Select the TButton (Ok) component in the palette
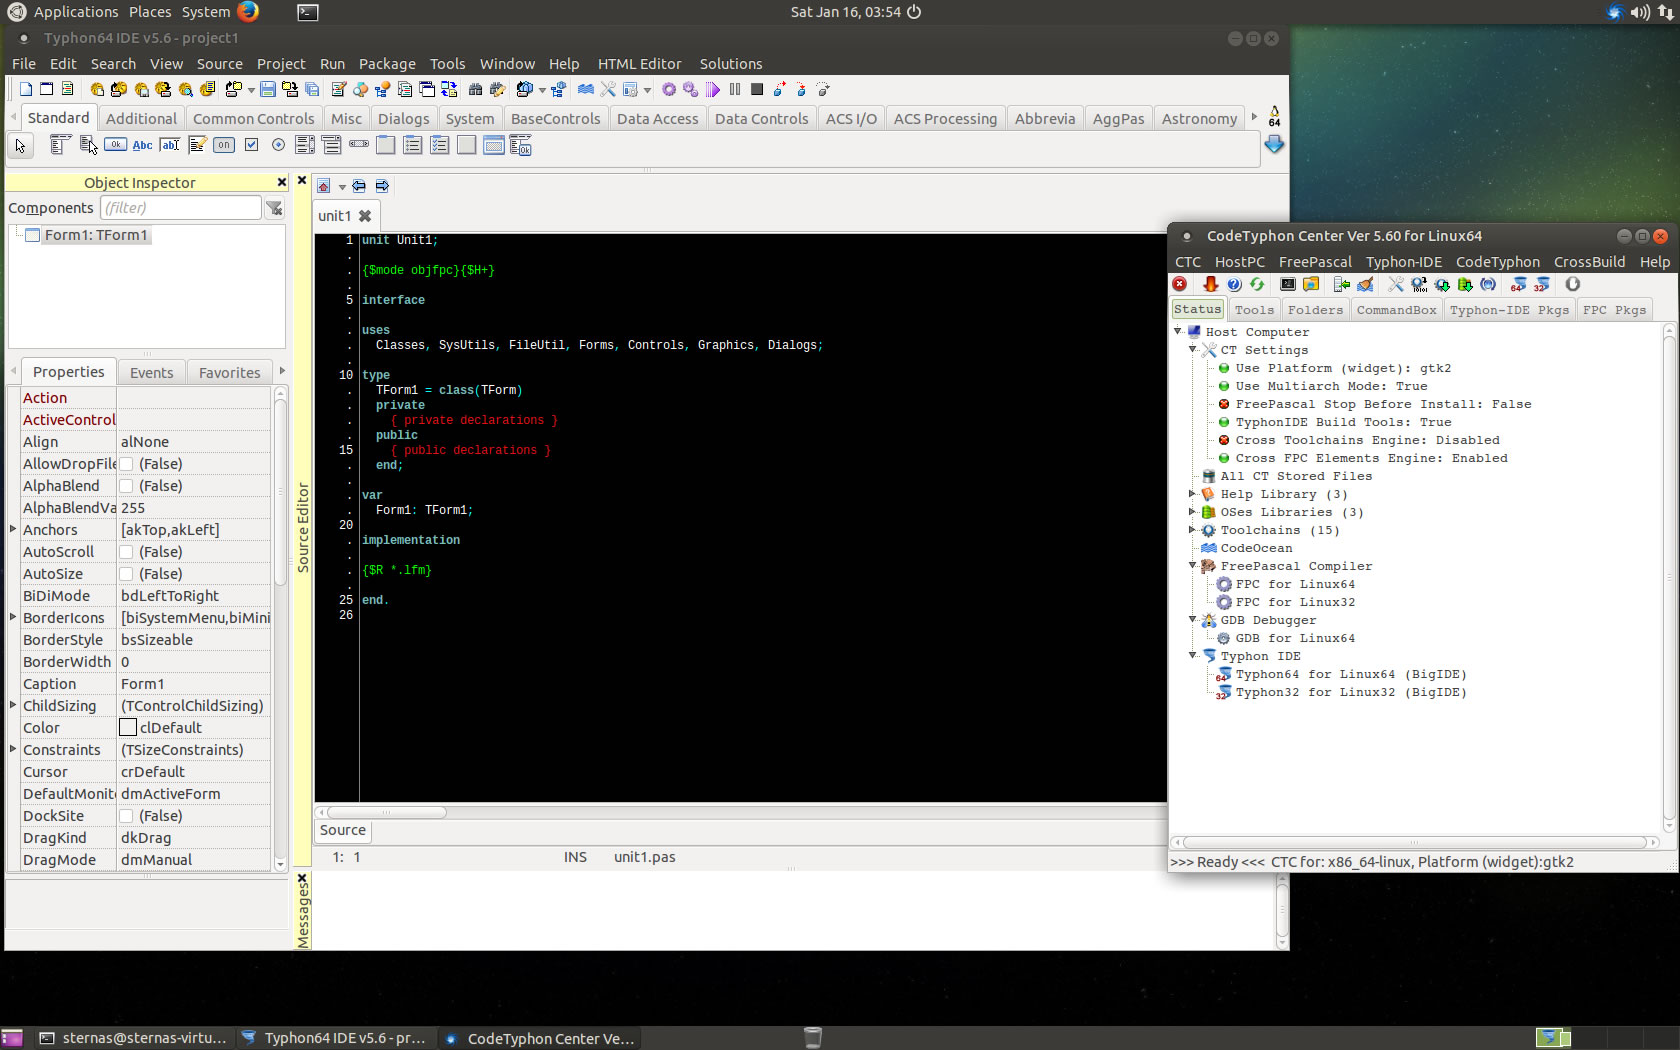Screen dimensions: 1680x1050 [115, 145]
